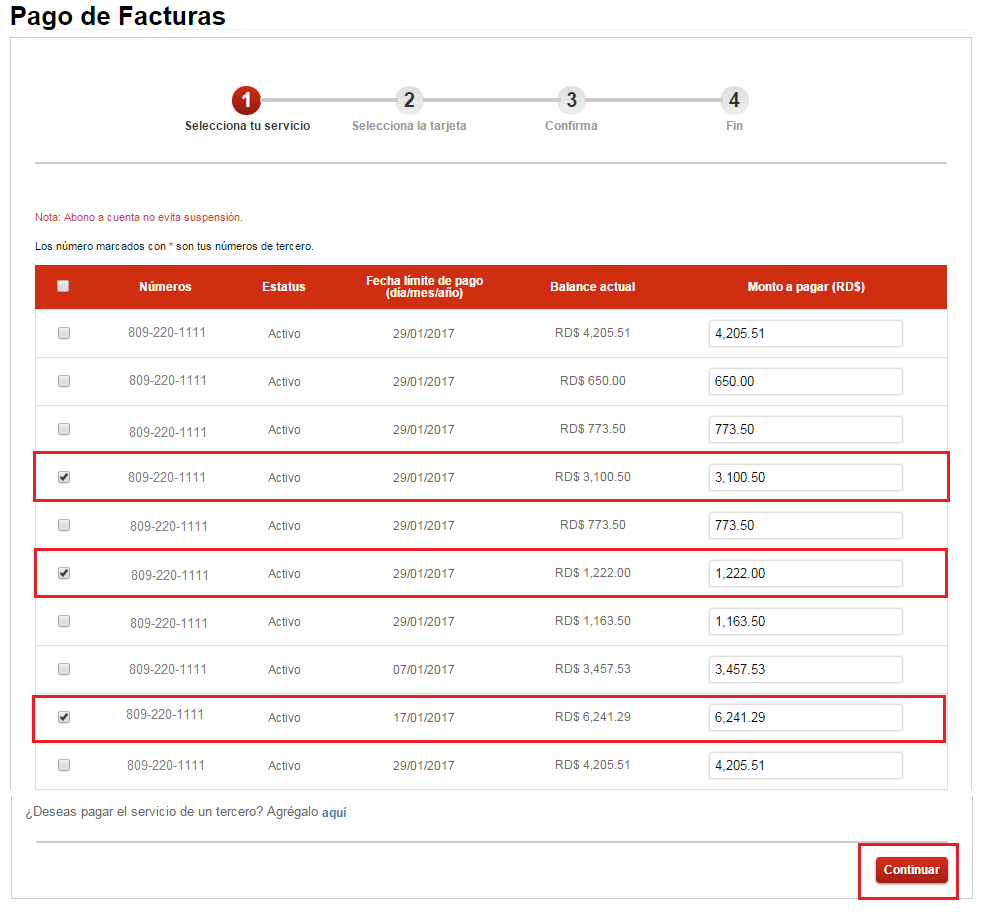
Task: Click the Continuar button
Action: [911, 870]
